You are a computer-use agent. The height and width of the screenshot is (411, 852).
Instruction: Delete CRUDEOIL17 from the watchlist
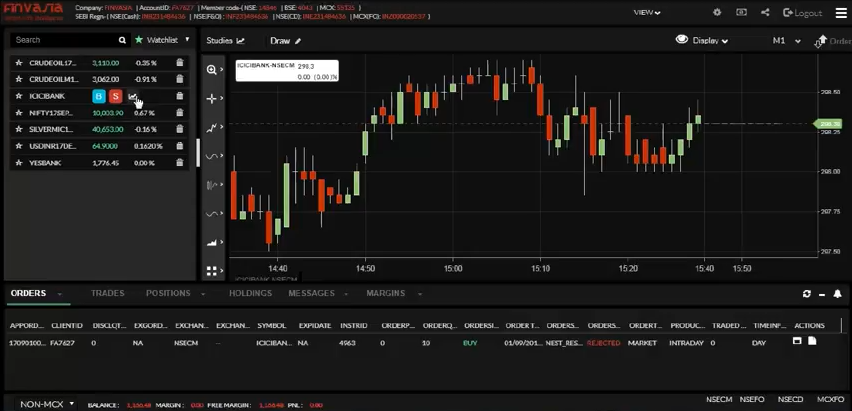tap(180, 63)
